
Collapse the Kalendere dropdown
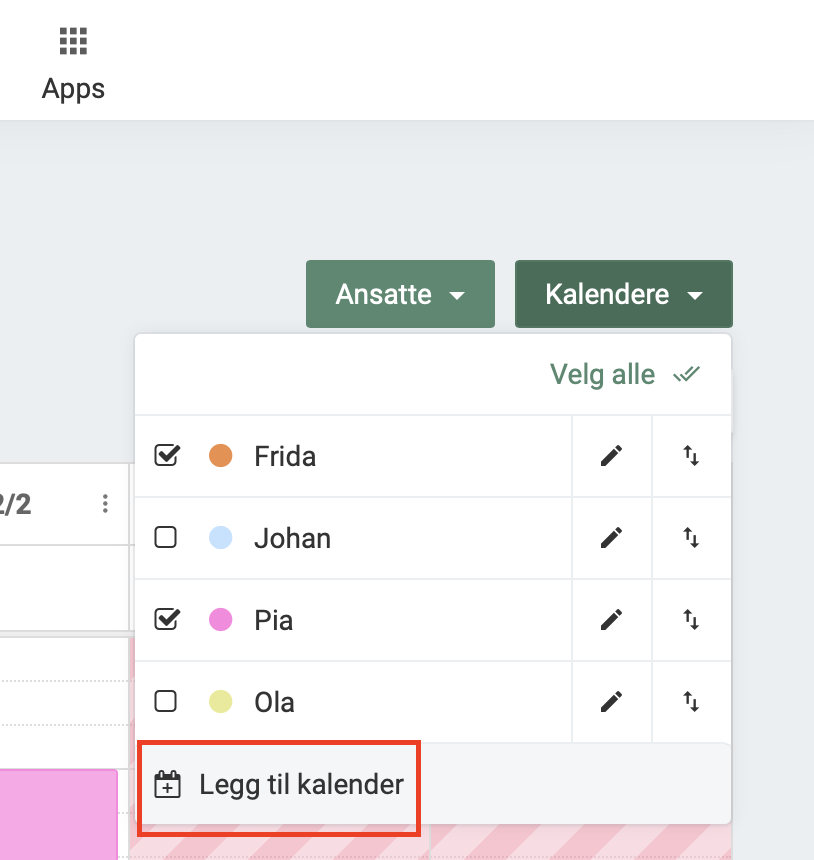click(x=624, y=295)
